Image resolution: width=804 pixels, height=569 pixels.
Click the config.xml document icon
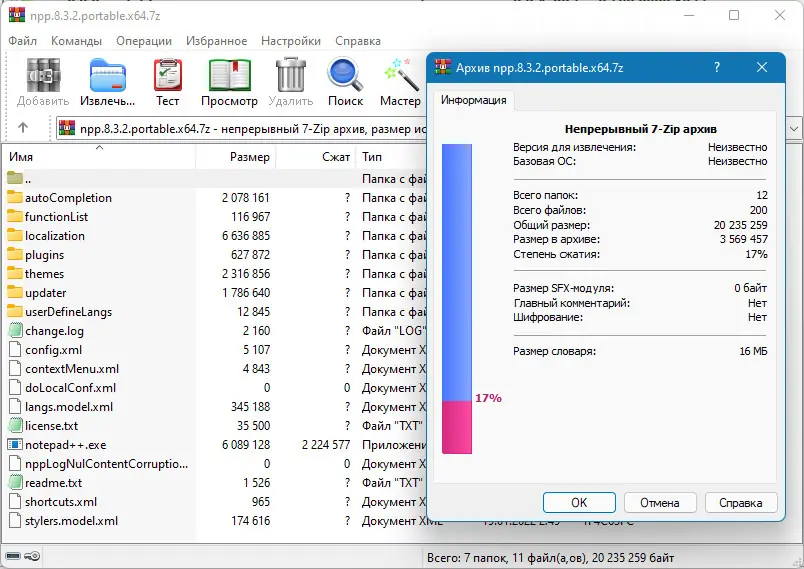click(15, 350)
